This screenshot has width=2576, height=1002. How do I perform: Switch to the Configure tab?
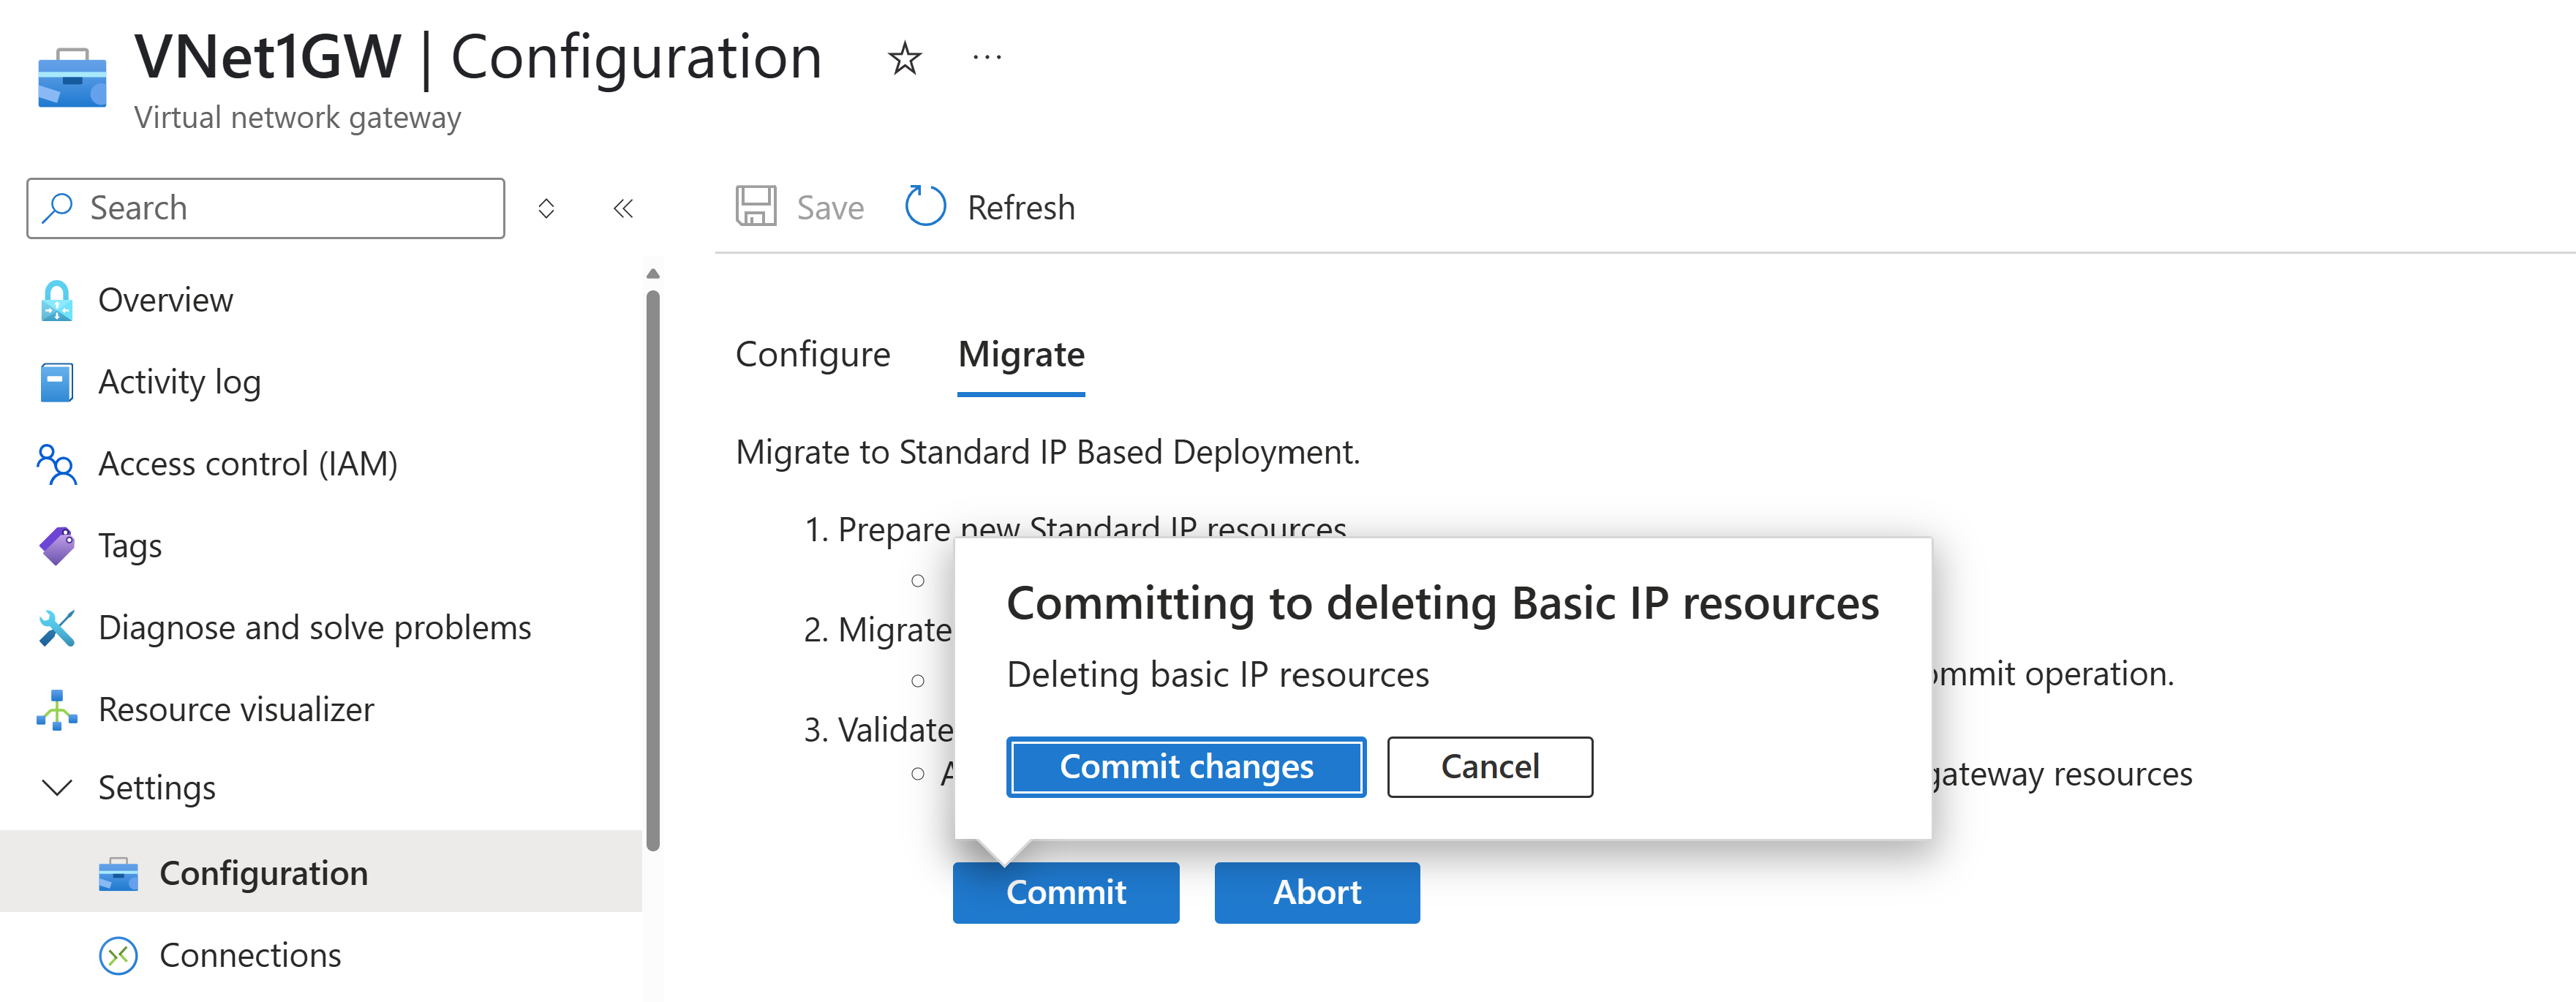tap(812, 355)
